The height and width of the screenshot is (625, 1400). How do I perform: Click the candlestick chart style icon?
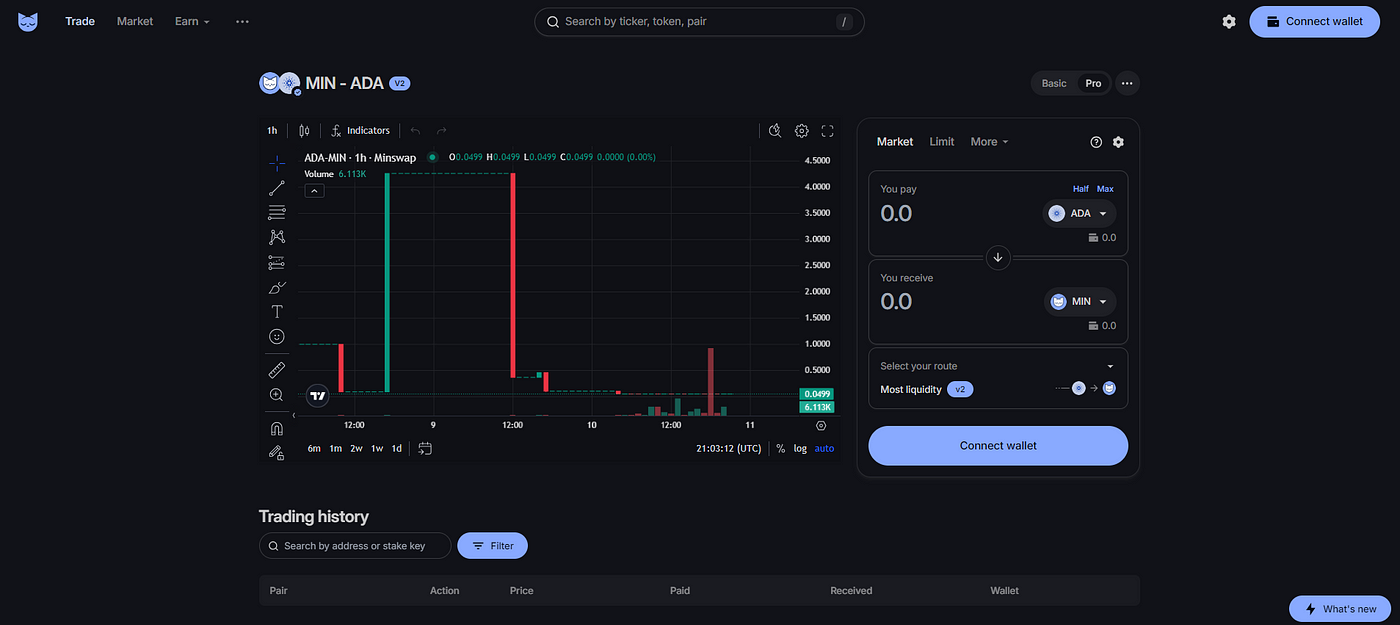304,131
